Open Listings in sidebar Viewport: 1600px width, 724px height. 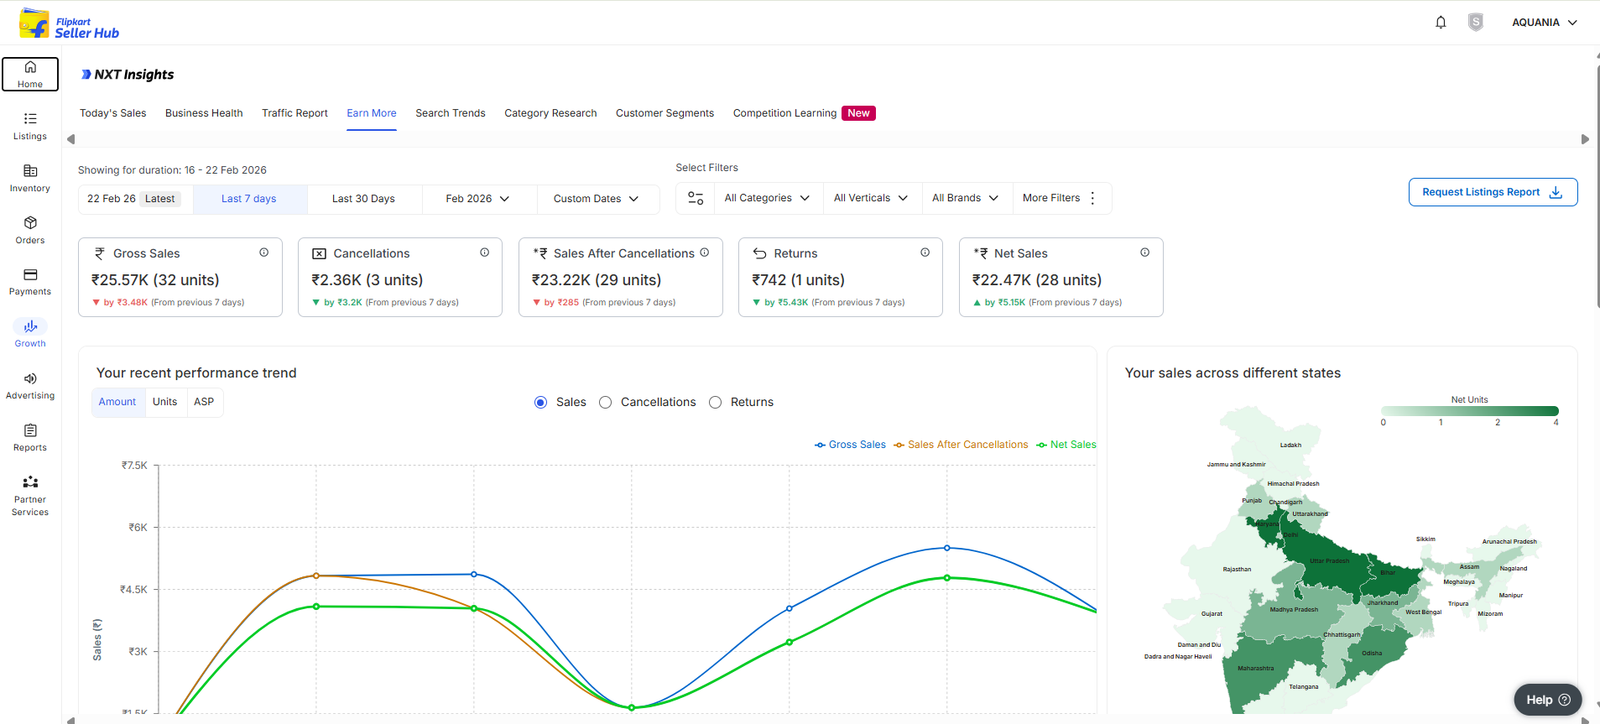coord(30,126)
